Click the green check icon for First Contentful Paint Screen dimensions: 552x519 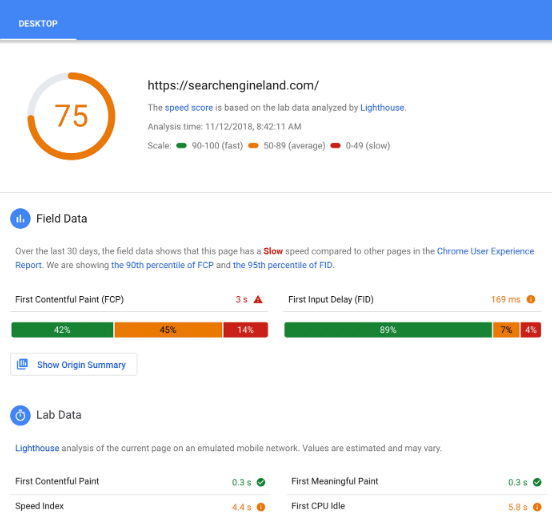pyautogui.click(x=261, y=482)
